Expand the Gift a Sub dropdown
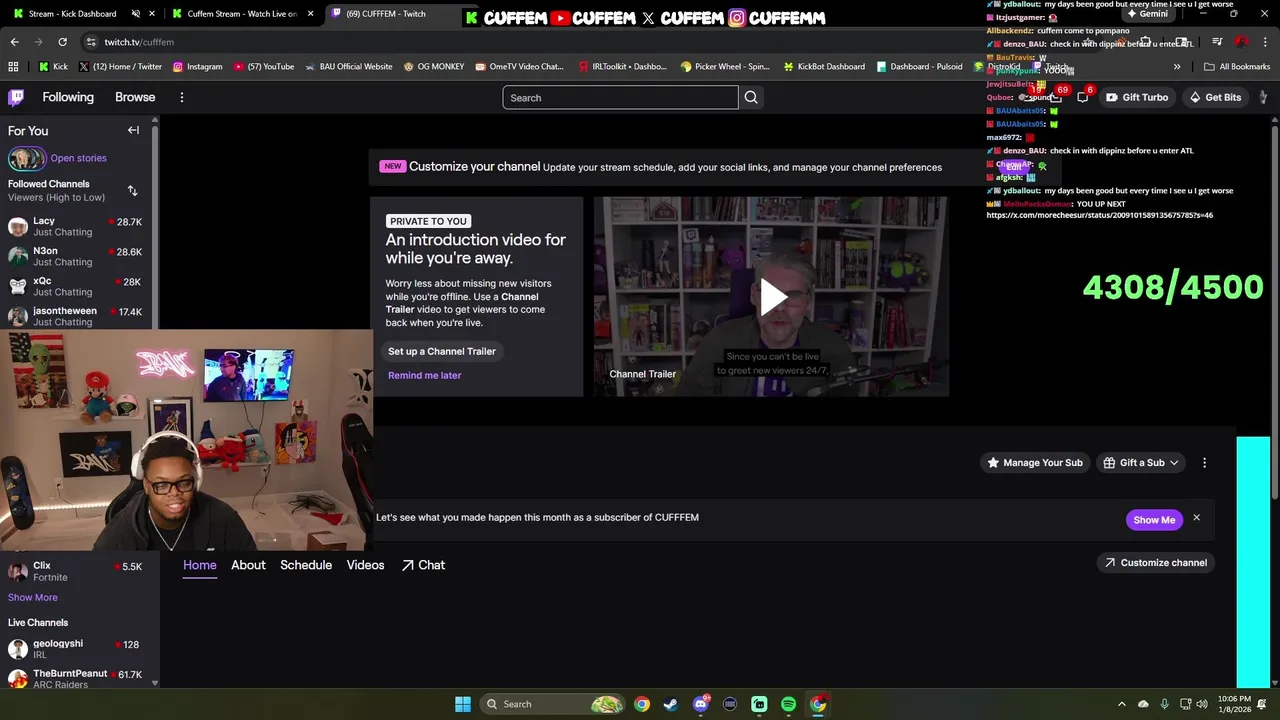This screenshot has height=720, width=1280. tap(1141, 463)
